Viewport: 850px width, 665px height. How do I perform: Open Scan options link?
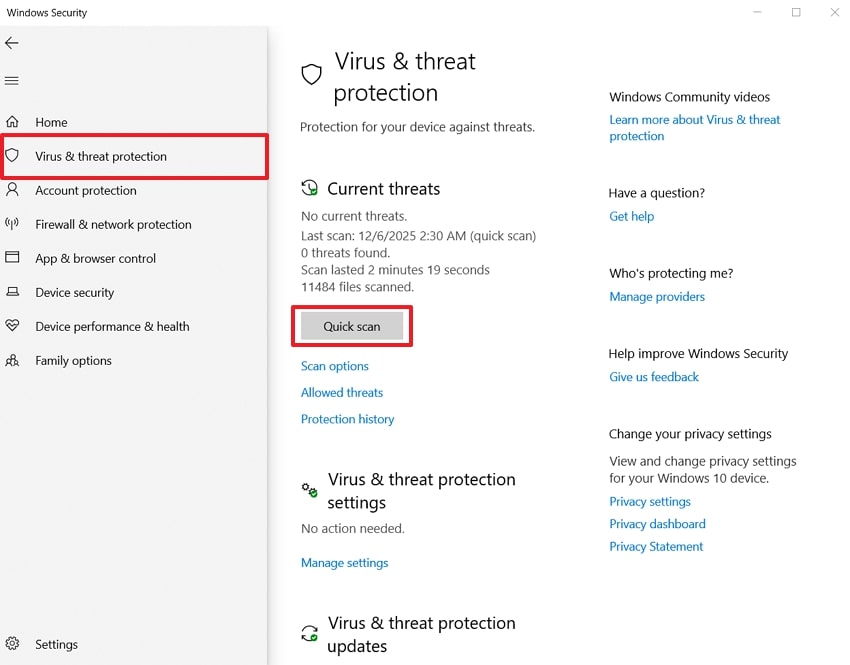335,366
